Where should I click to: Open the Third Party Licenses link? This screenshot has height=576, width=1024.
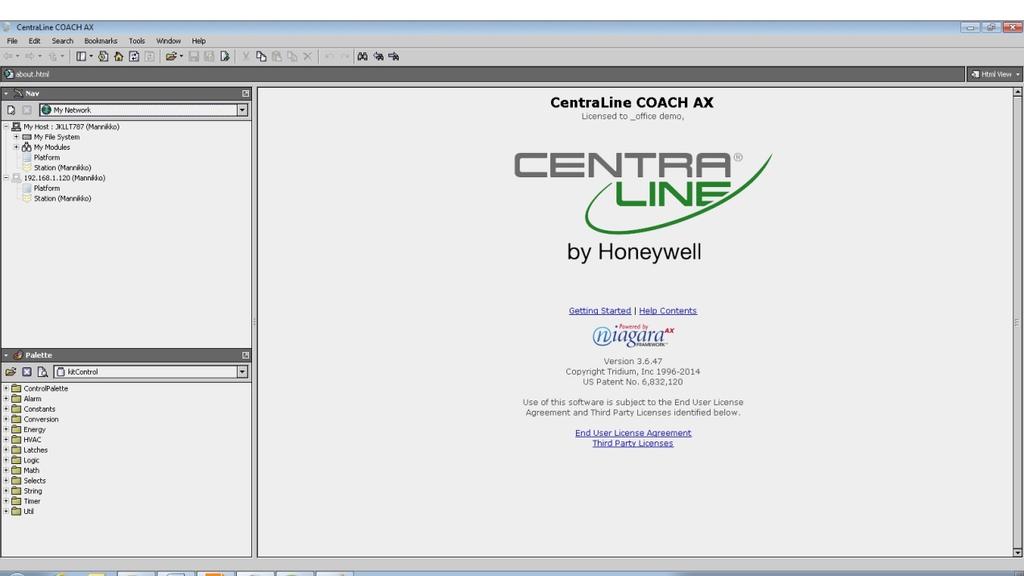[x=633, y=443]
